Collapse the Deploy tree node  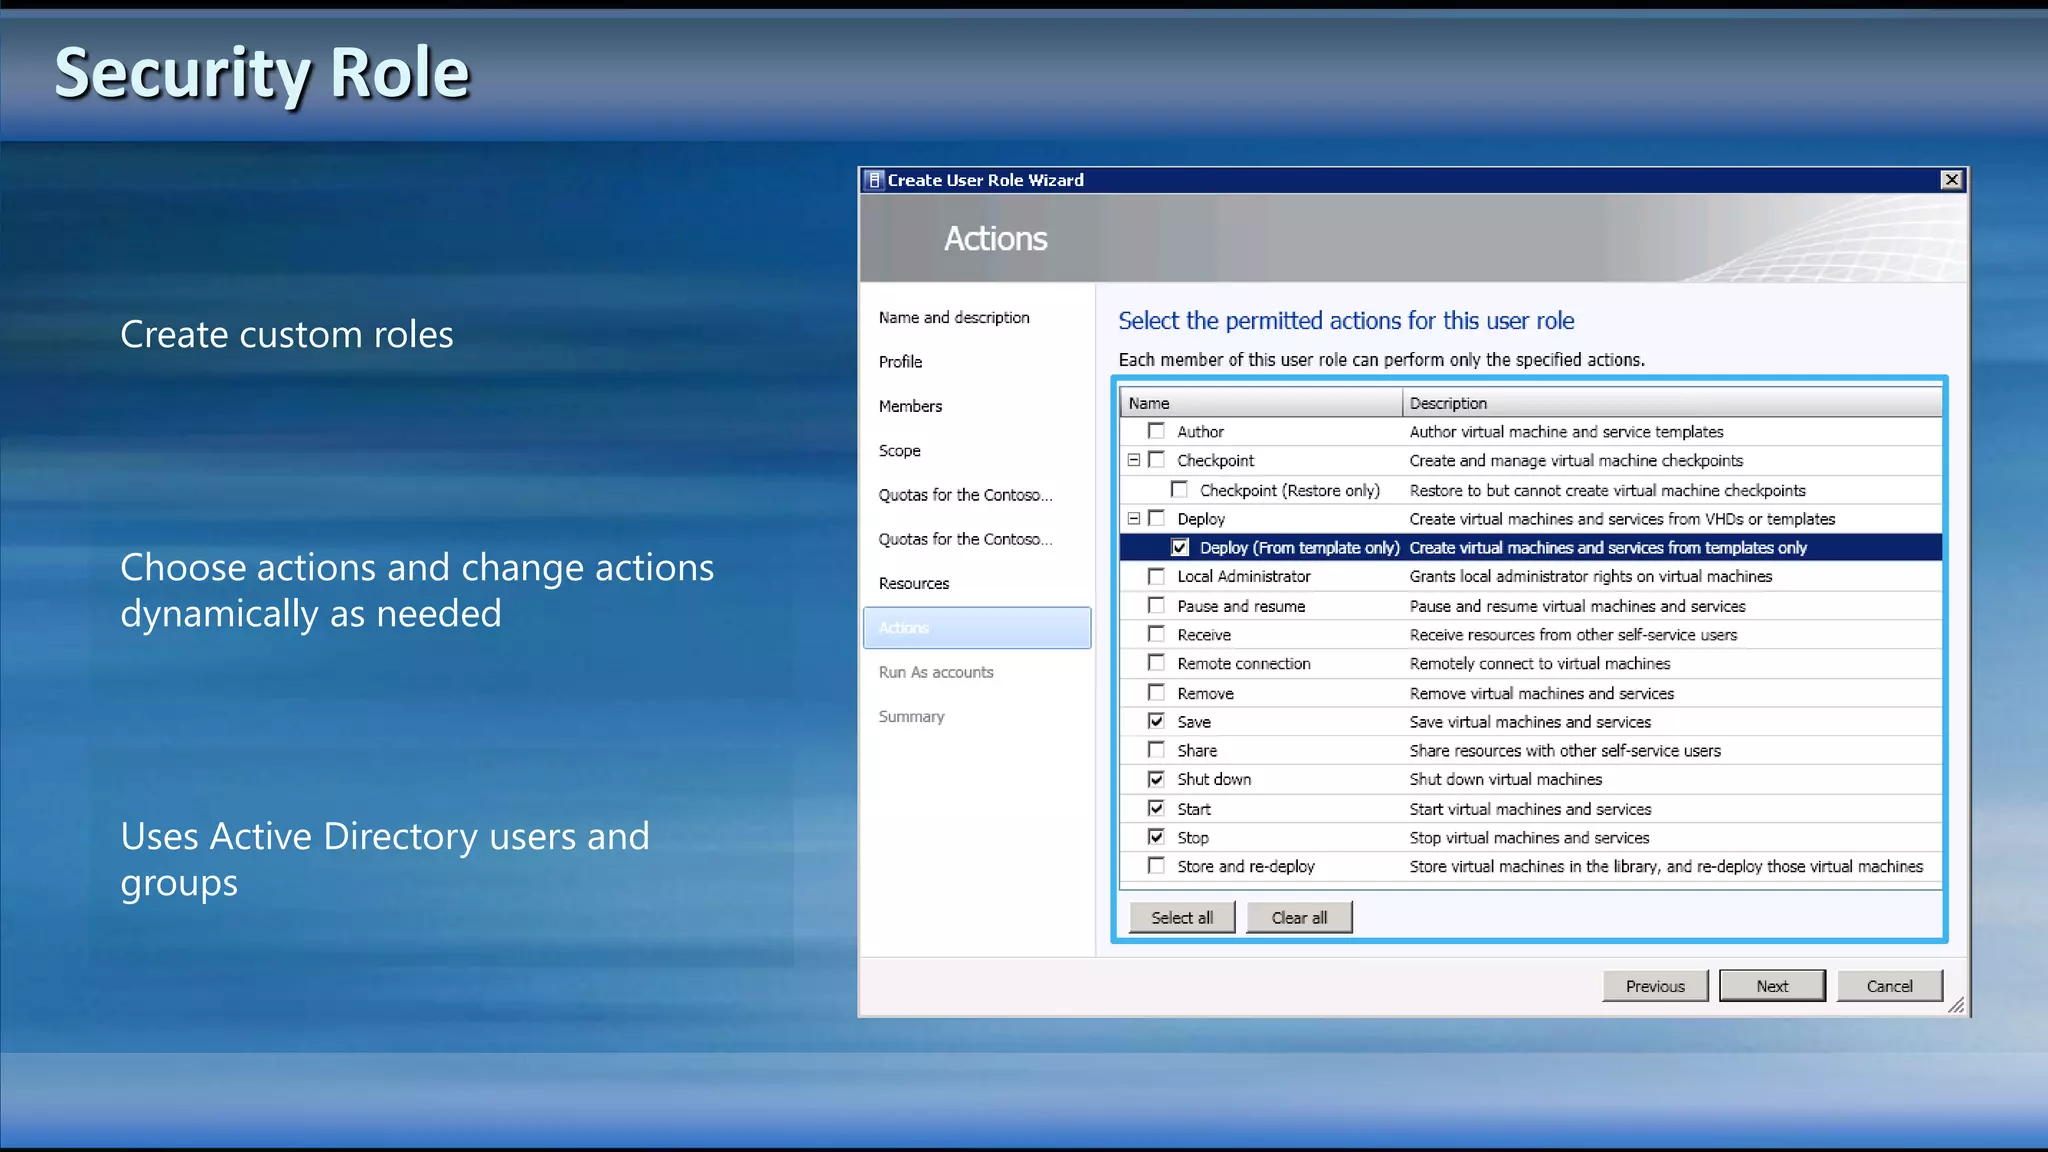click(x=1134, y=518)
